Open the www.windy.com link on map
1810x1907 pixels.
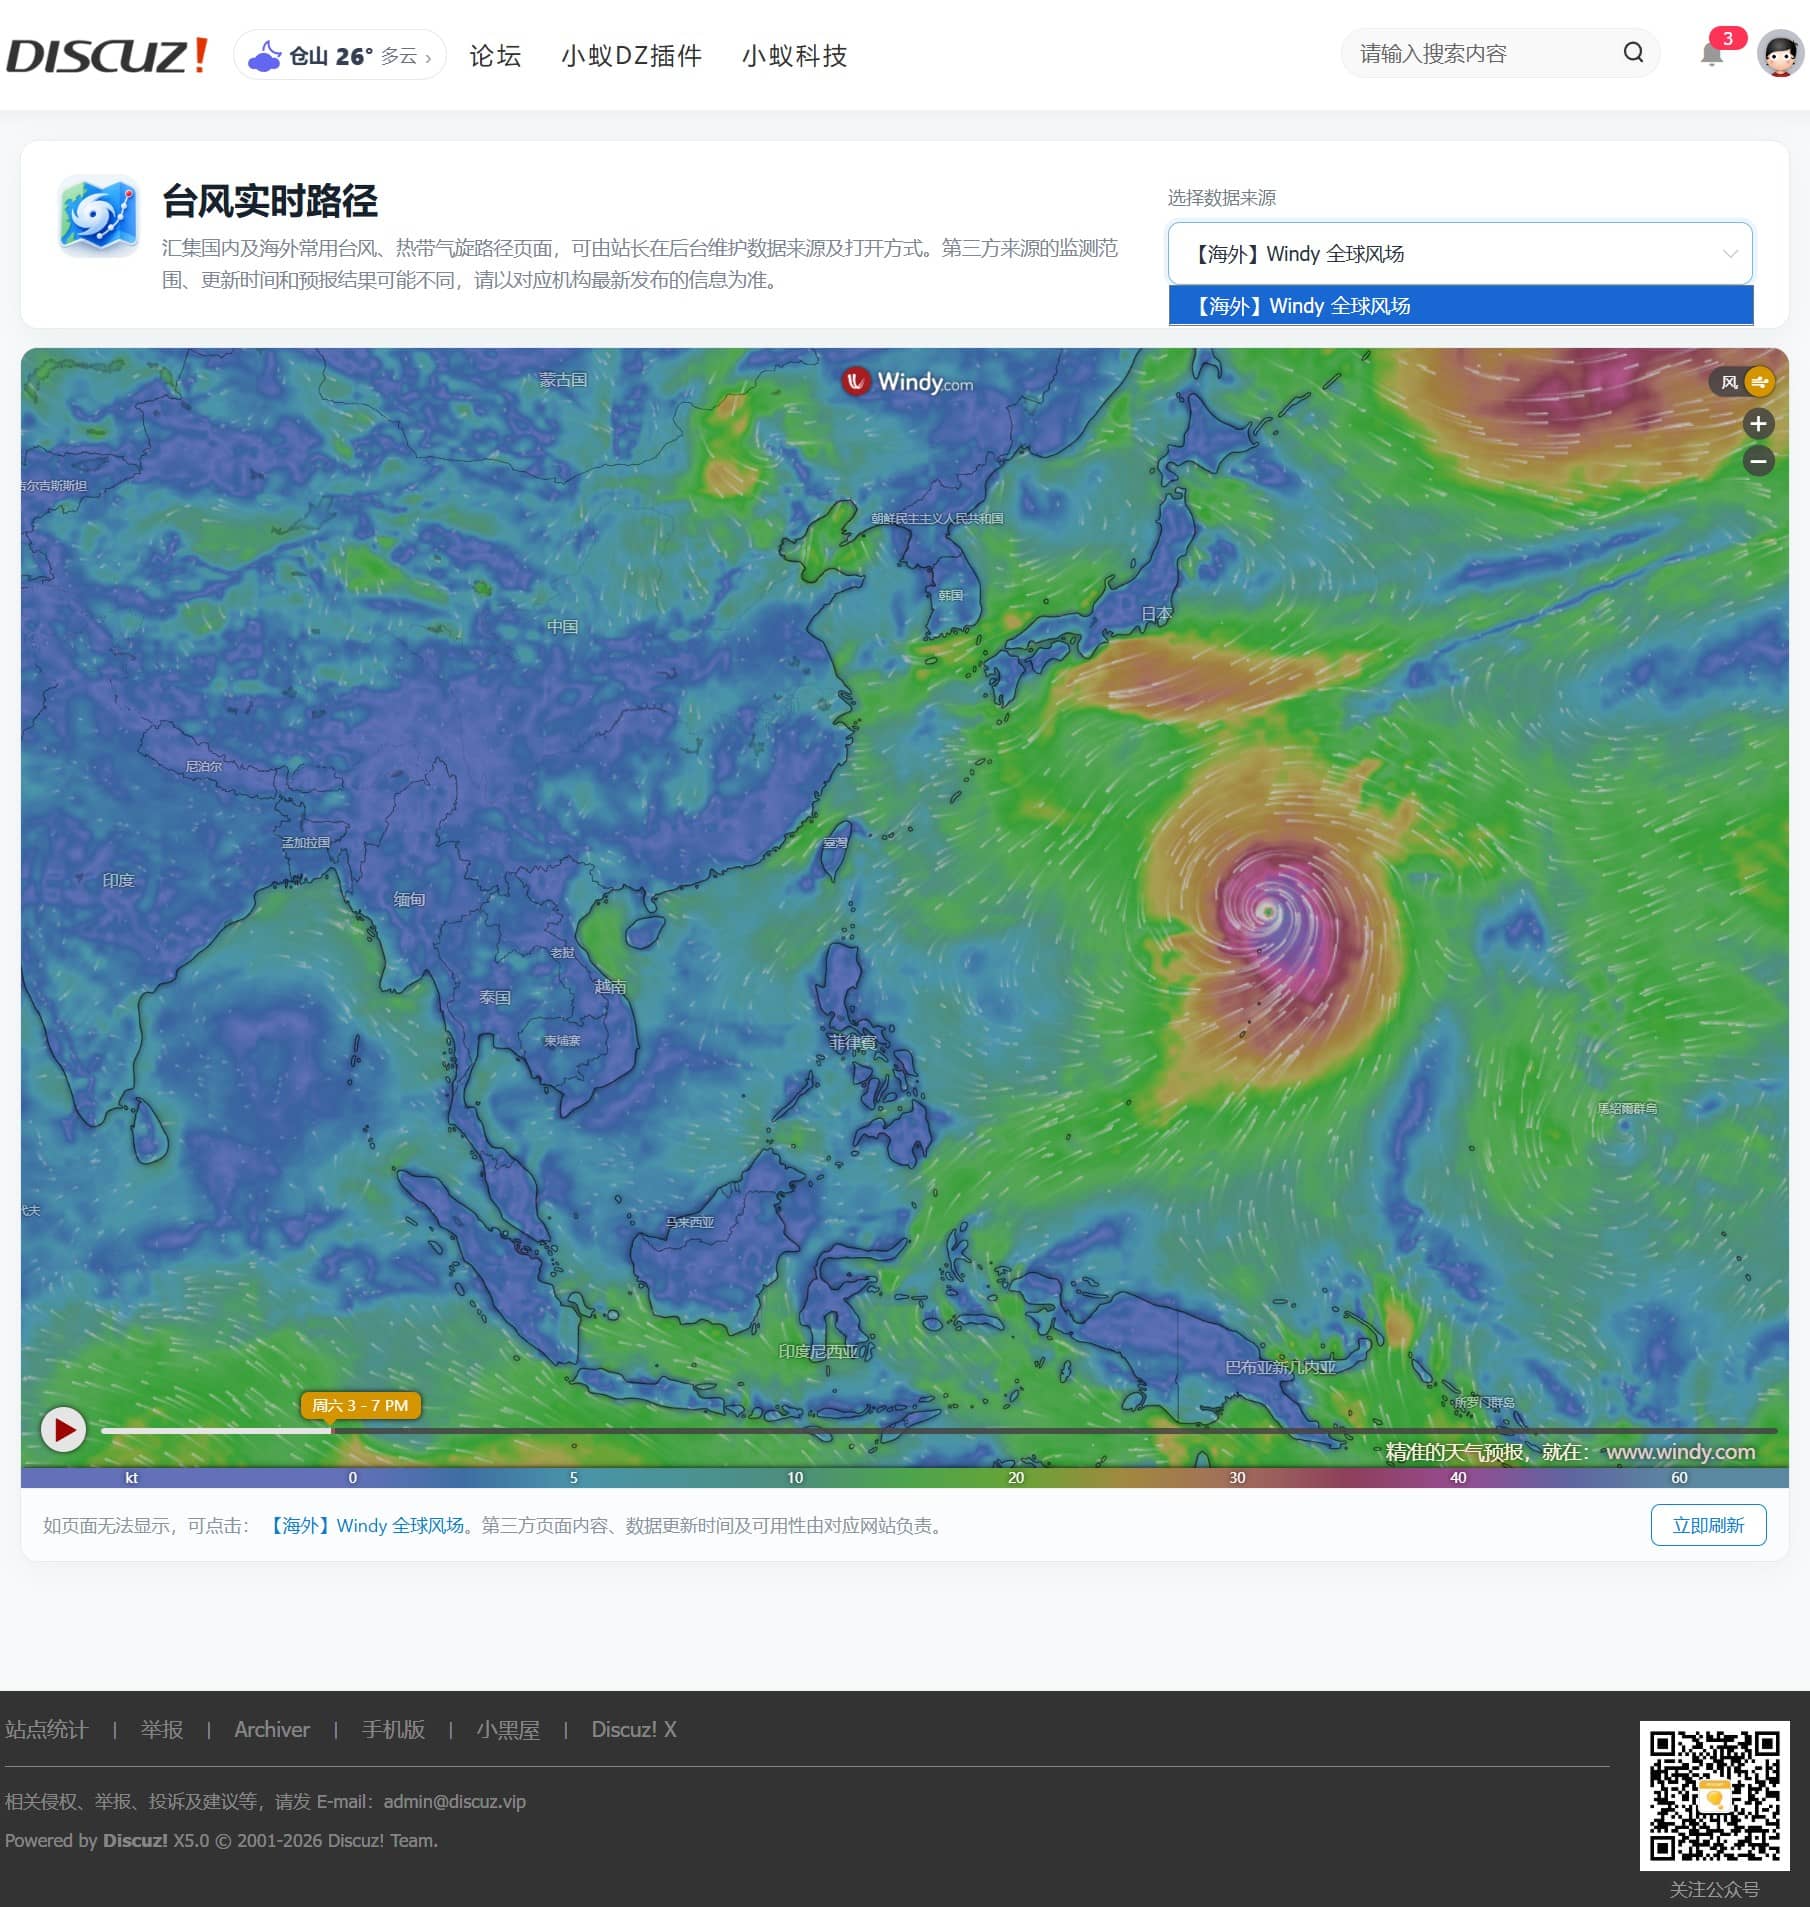1680,1452
